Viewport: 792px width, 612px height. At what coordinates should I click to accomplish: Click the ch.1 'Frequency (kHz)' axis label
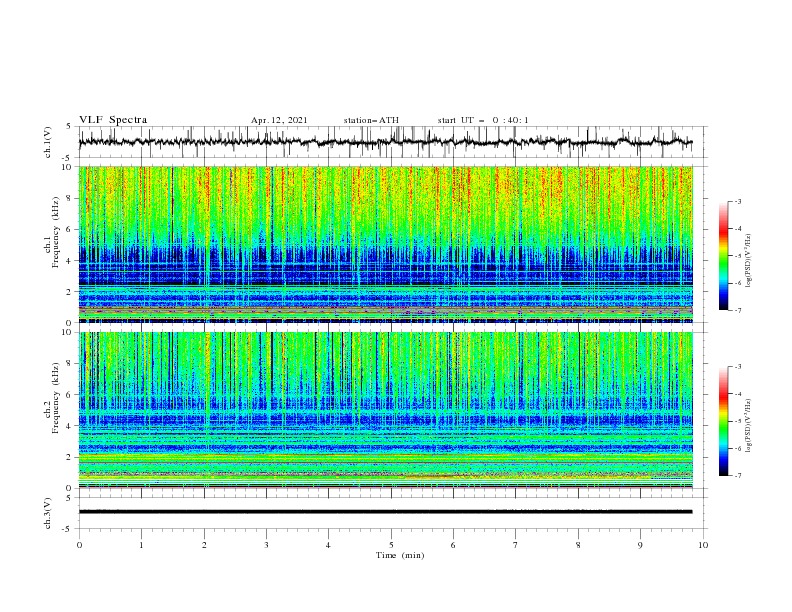click(x=55, y=233)
